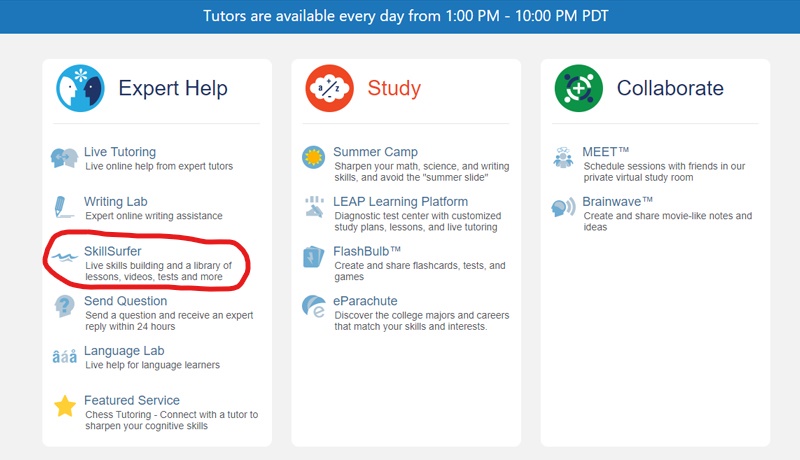Image resolution: width=800 pixels, height=460 pixels.
Task: Click the Featured Service star icon
Action: pyautogui.click(x=65, y=406)
